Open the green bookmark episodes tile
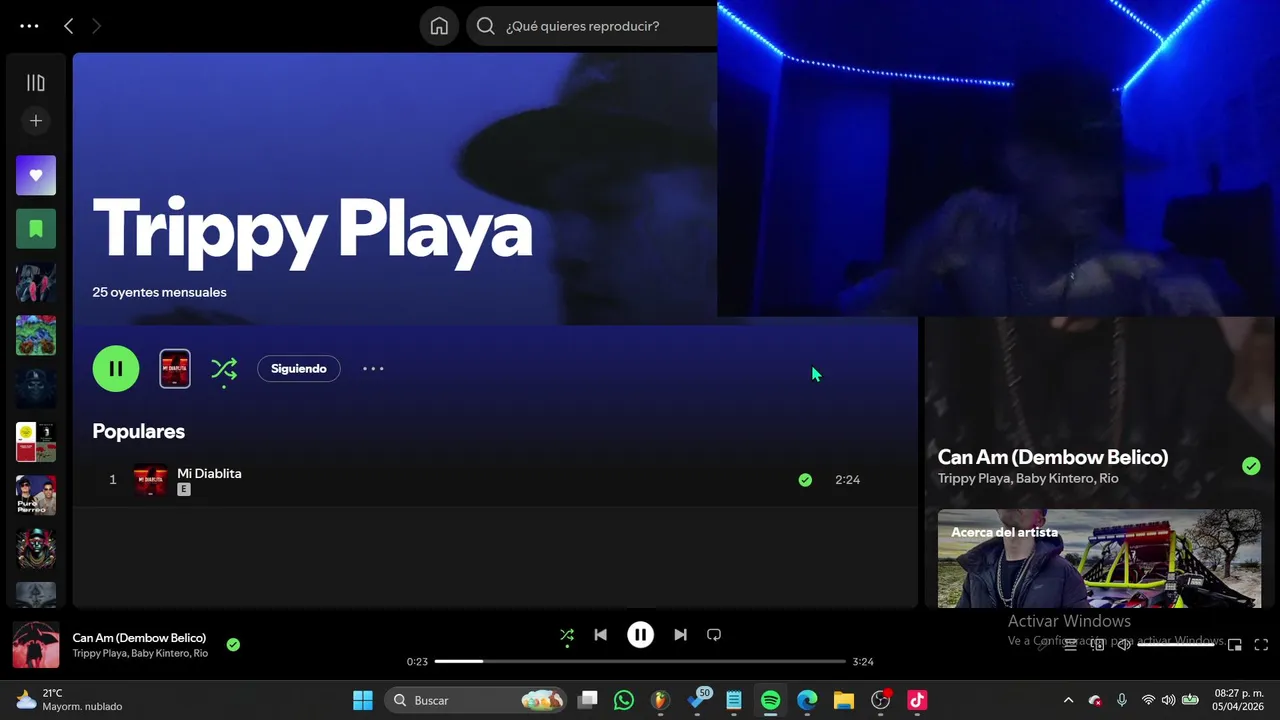Image resolution: width=1280 pixels, height=720 pixels. 36,229
